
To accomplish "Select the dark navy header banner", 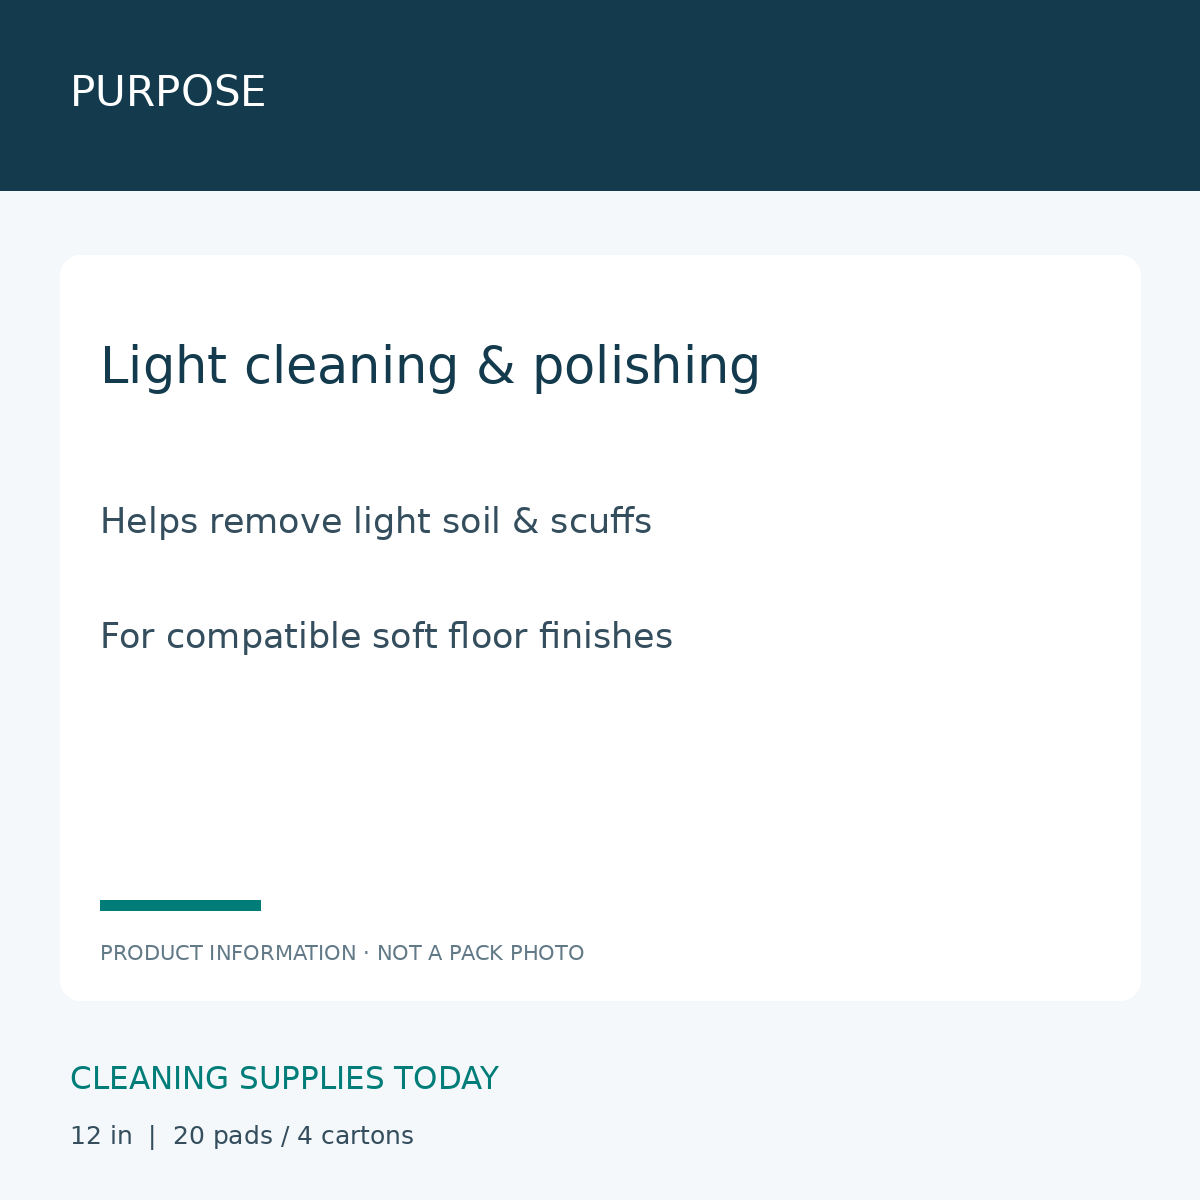I will [x=600, y=95].
